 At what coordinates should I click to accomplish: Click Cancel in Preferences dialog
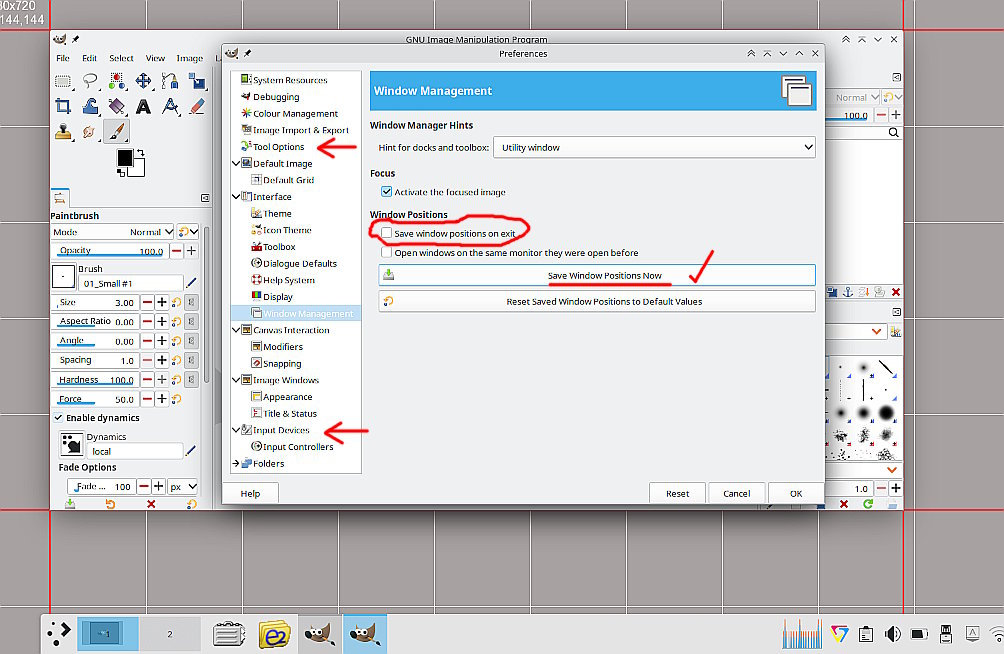pyautogui.click(x=736, y=493)
